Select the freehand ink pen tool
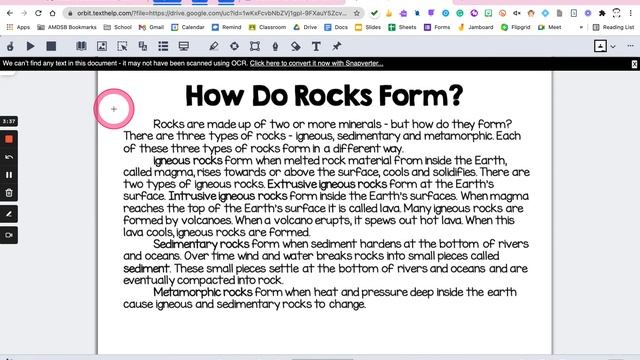The image size is (640, 360). 276,46
